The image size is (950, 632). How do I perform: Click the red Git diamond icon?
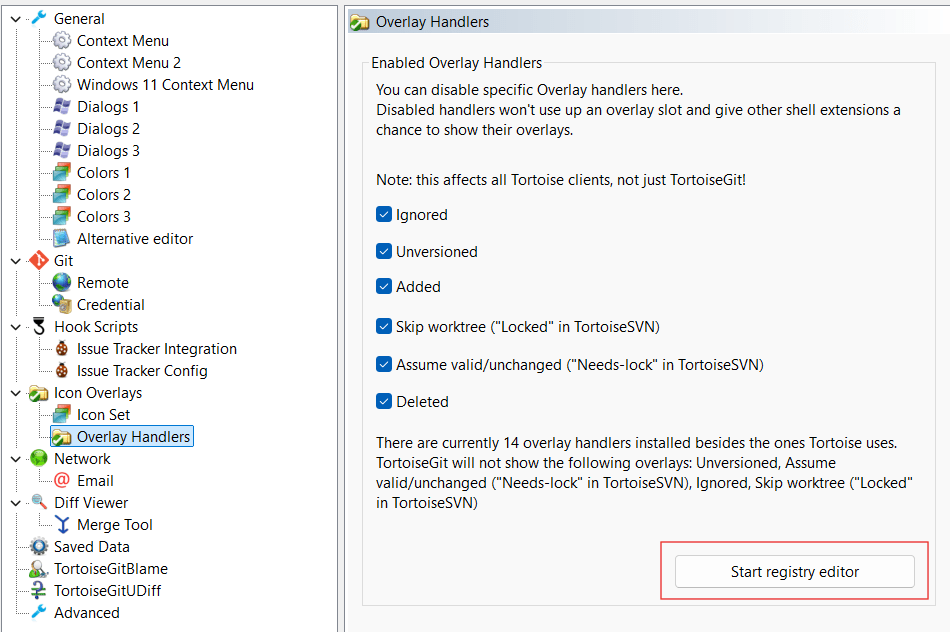[39, 261]
